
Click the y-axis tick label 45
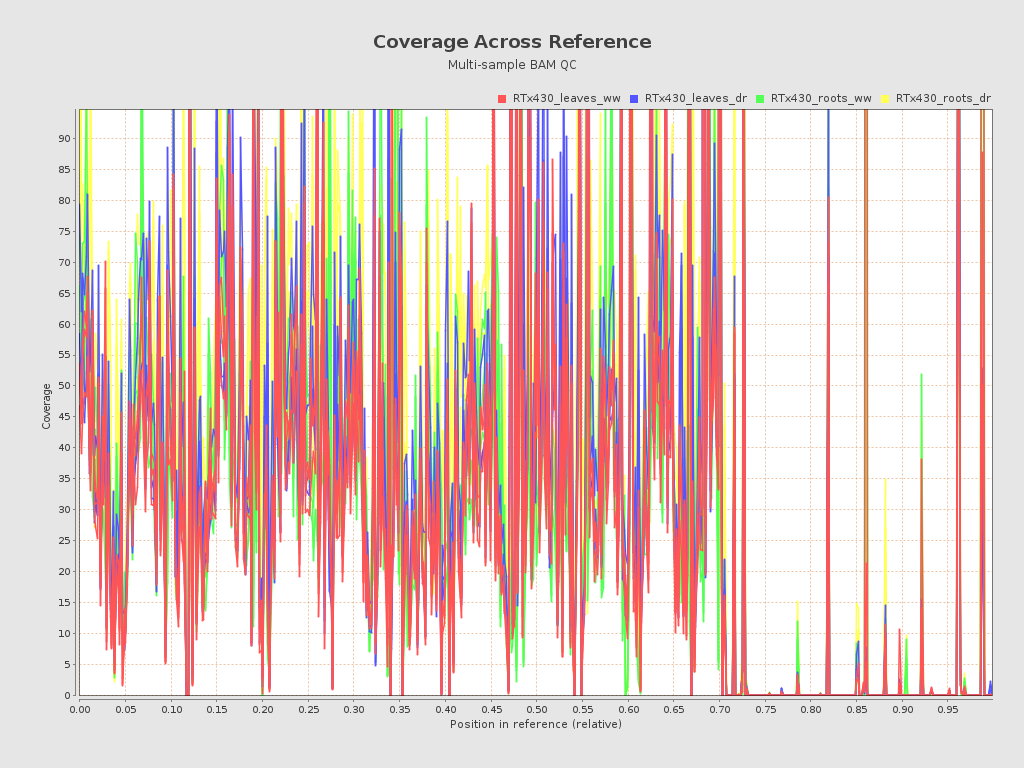pyautogui.click(x=64, y=417)
